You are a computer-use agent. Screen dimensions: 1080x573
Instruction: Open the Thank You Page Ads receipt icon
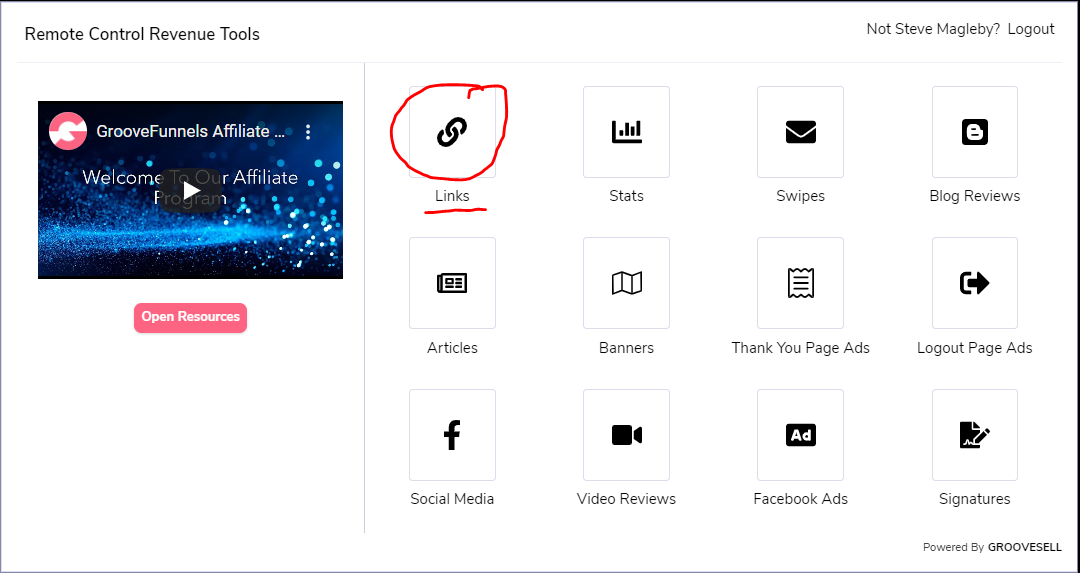[x=800, y=283]
